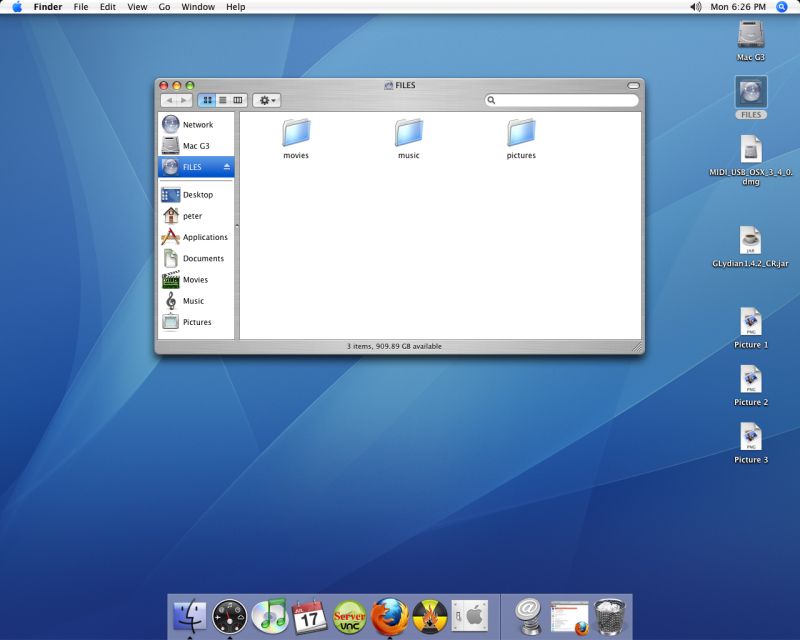Open the Edit menu
The image size is (800, 640).
108,7
